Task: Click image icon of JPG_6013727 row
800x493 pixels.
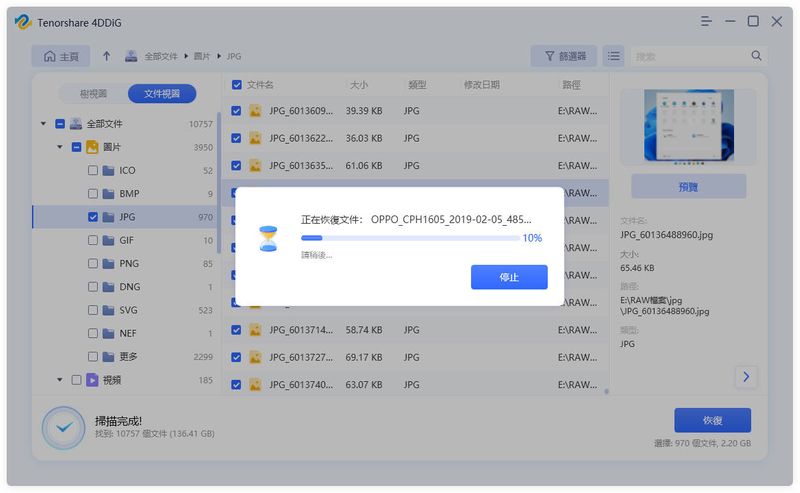Action: (x=255, y=357)
